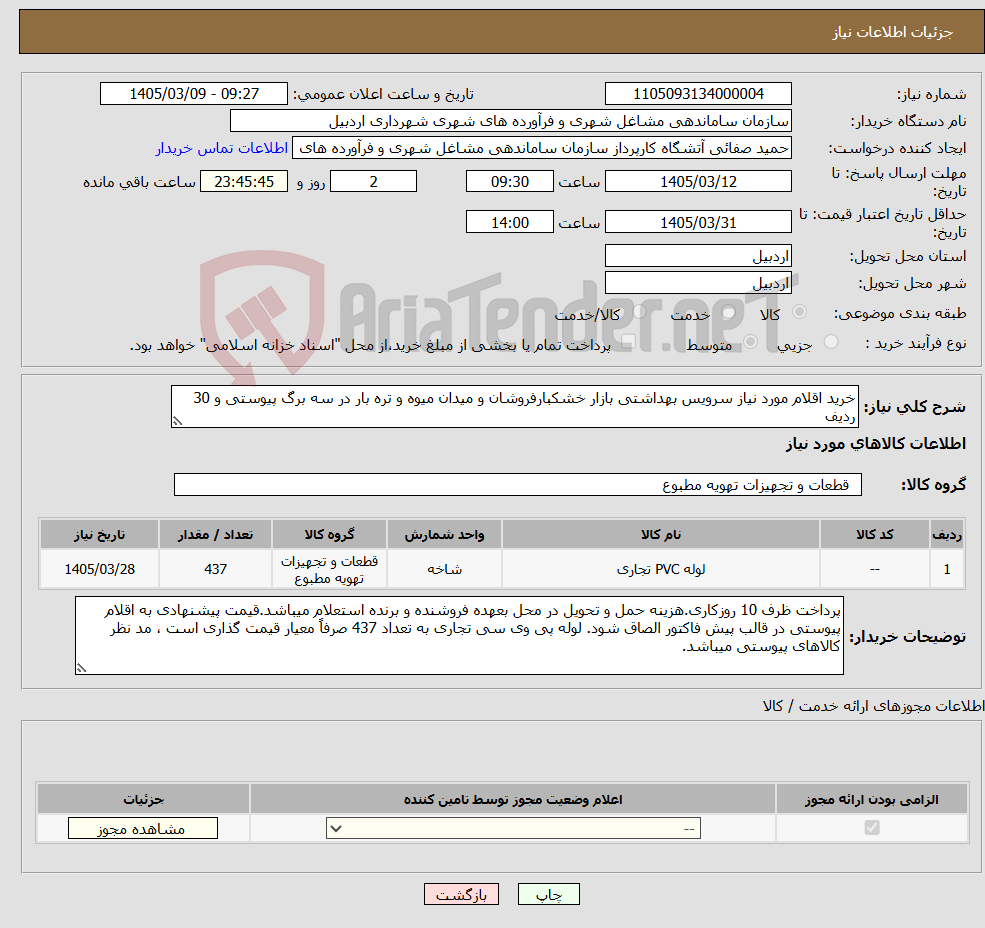Viewport: 985px width, 928px height.
Task: Select the کالا radio button
Action: 800,312
